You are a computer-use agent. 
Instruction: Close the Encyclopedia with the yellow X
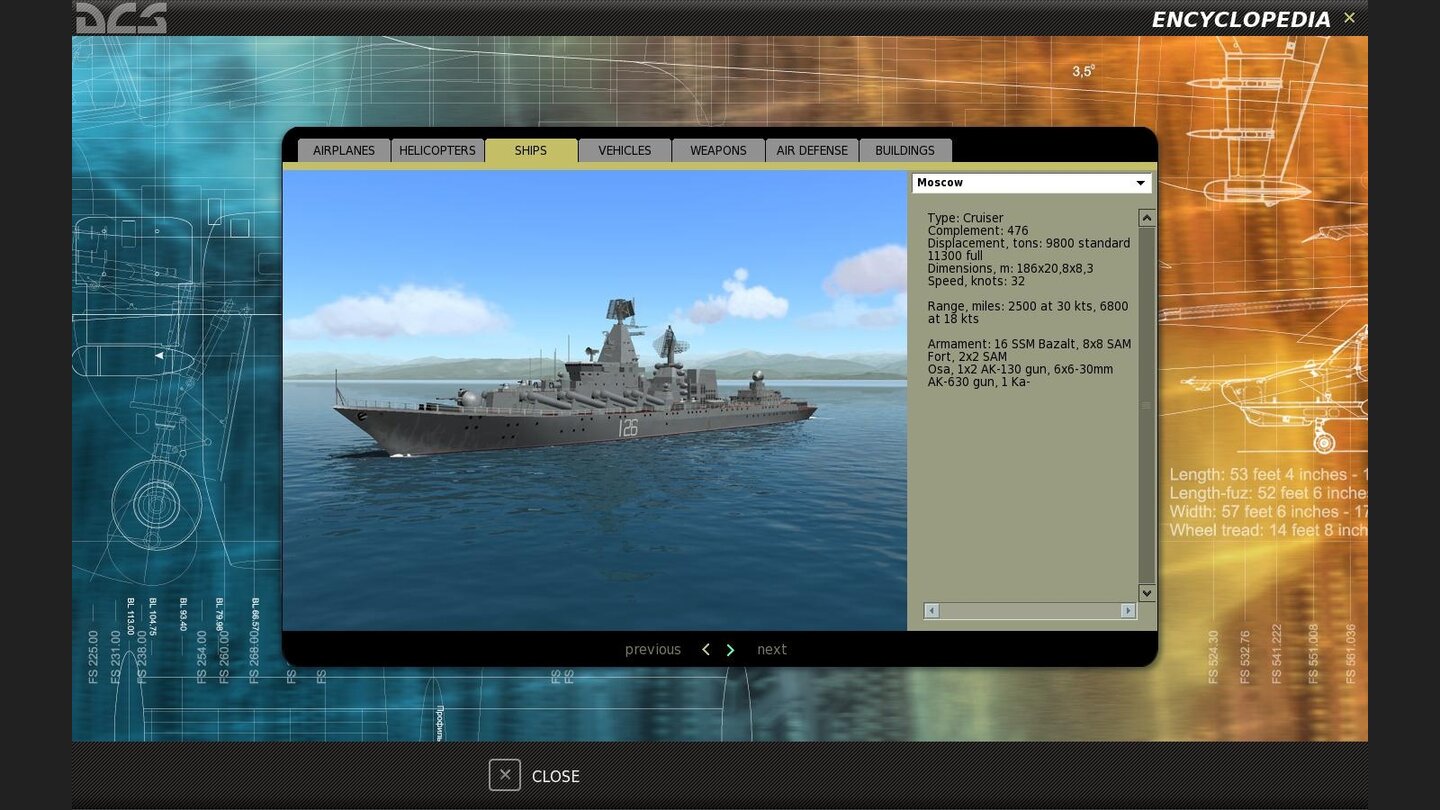pyautogui.click(x=1349, y=18)
